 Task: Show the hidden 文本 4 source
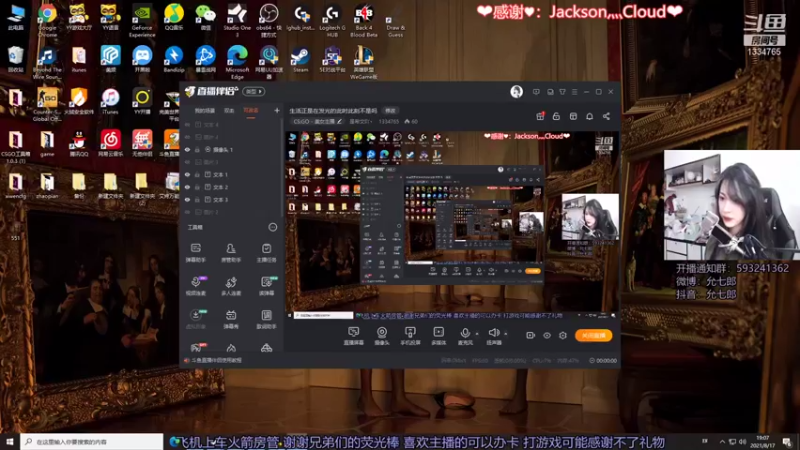click(x=187, y=124)
